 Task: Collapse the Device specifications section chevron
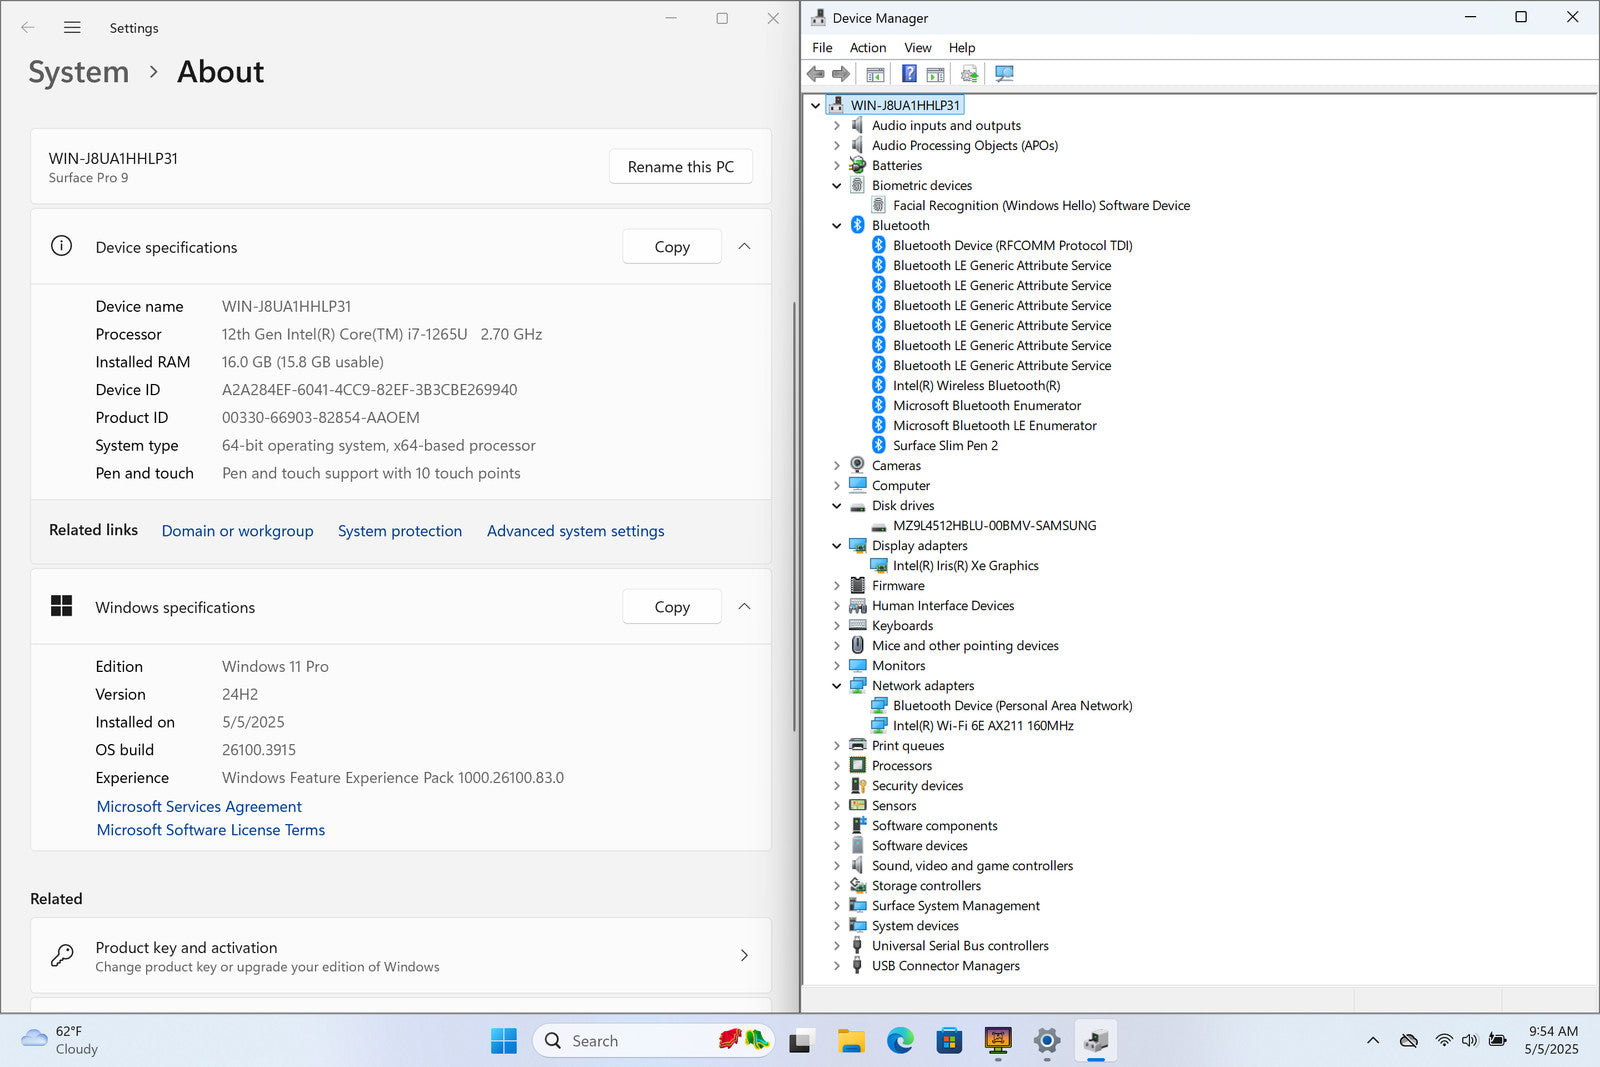[x=744, y=247]
